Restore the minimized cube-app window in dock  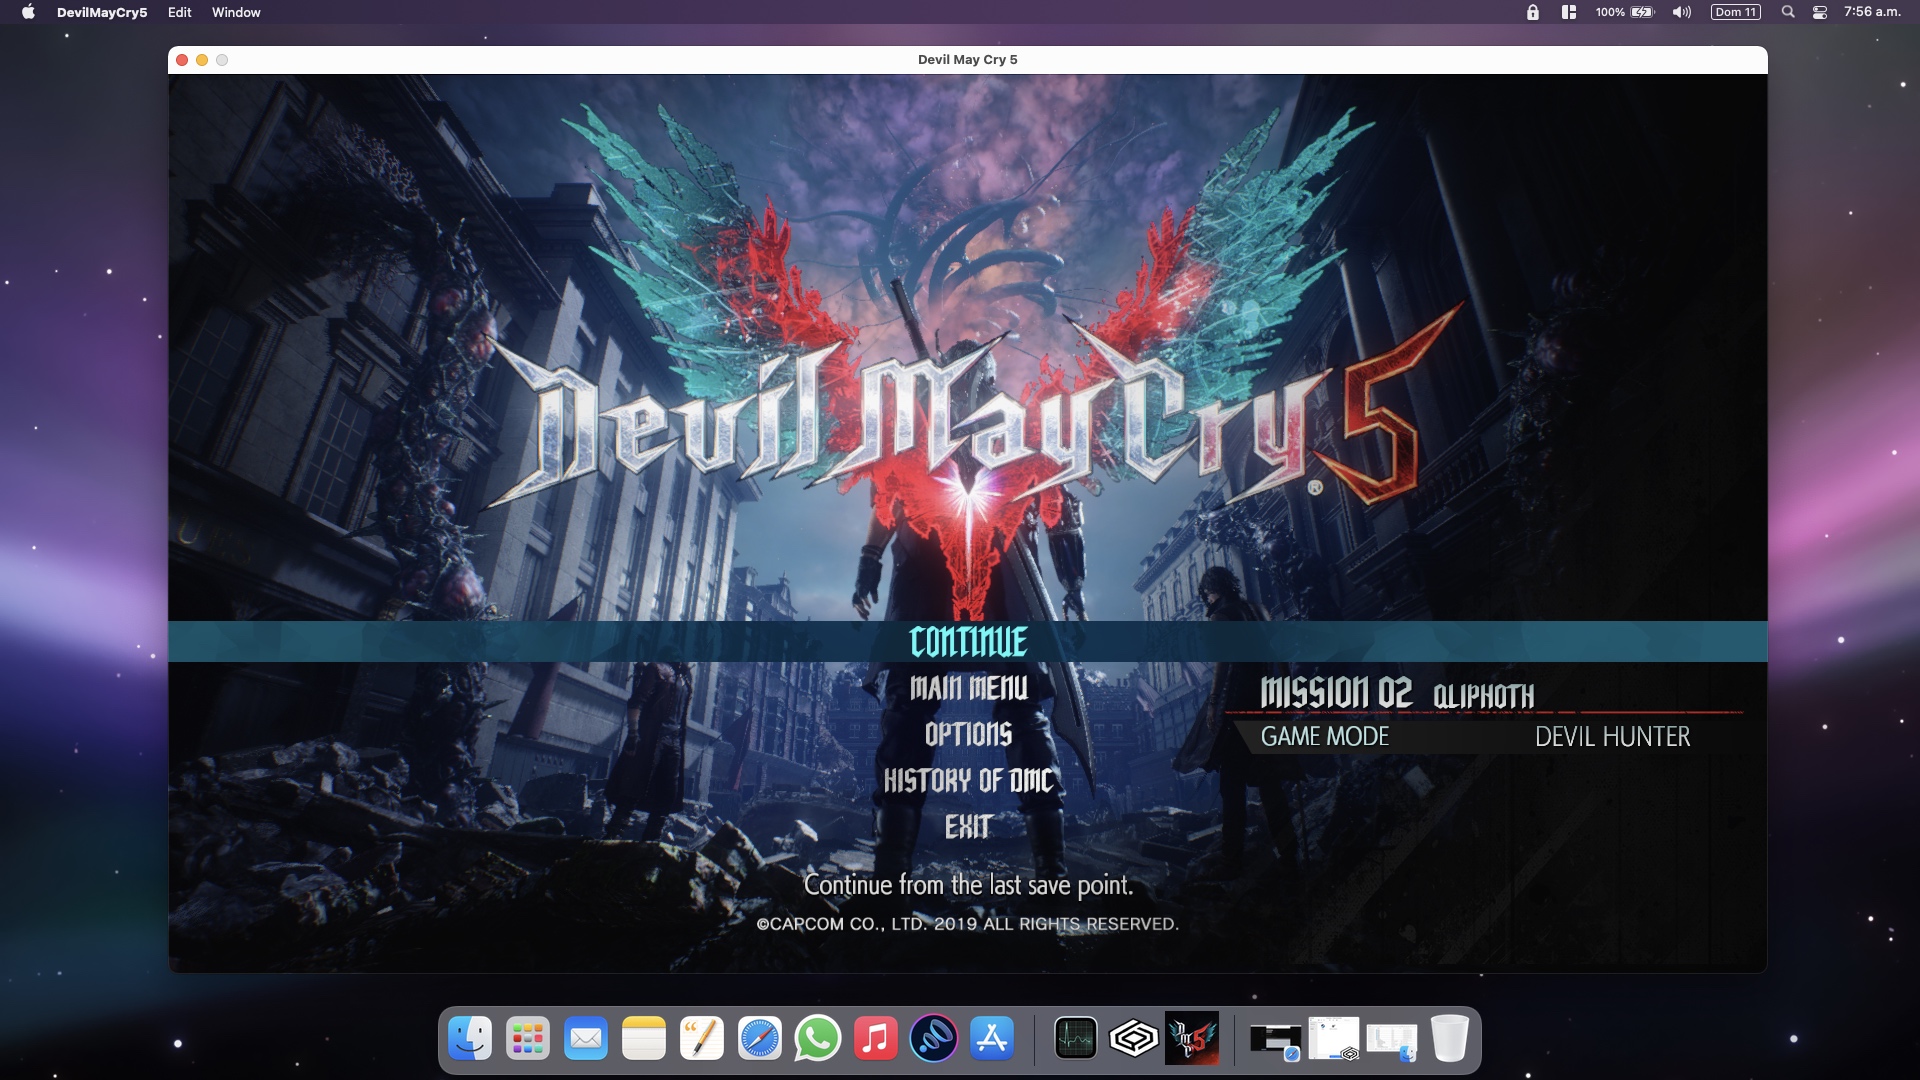(1334, 1039)
